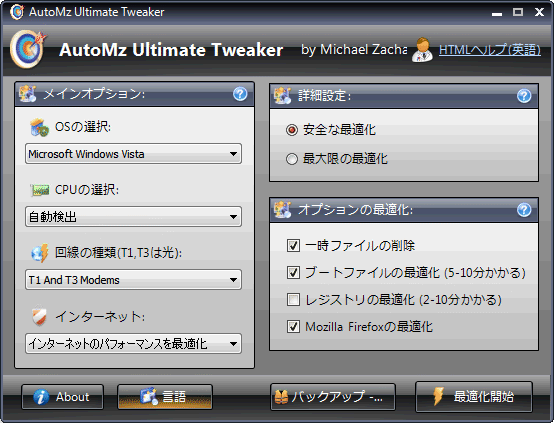Select the 安全な最適化 radio button
The height and width of the screenshot is (423, 554).
[x=292, y=130]
